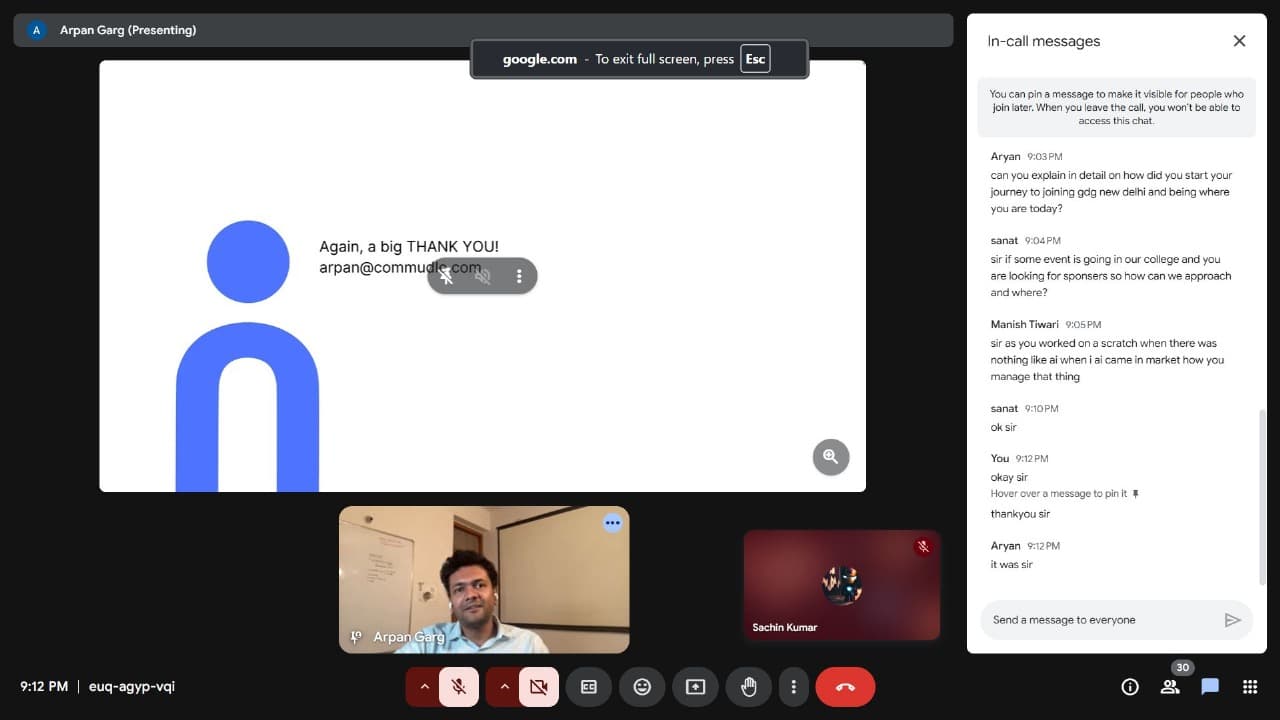Open options on Arpan Garg's video tile
The height and width of the screenshot is (720, 1280).
612,523
